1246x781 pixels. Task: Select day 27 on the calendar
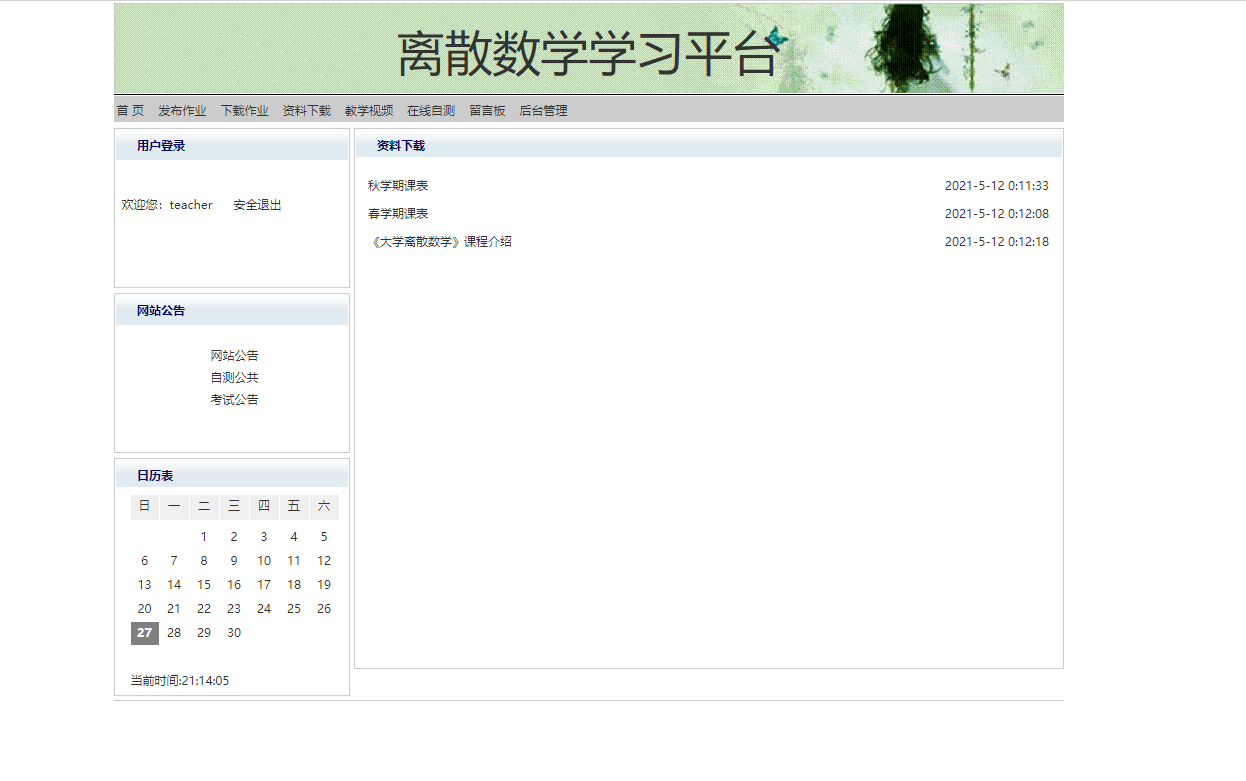click(x=144, y=633)
